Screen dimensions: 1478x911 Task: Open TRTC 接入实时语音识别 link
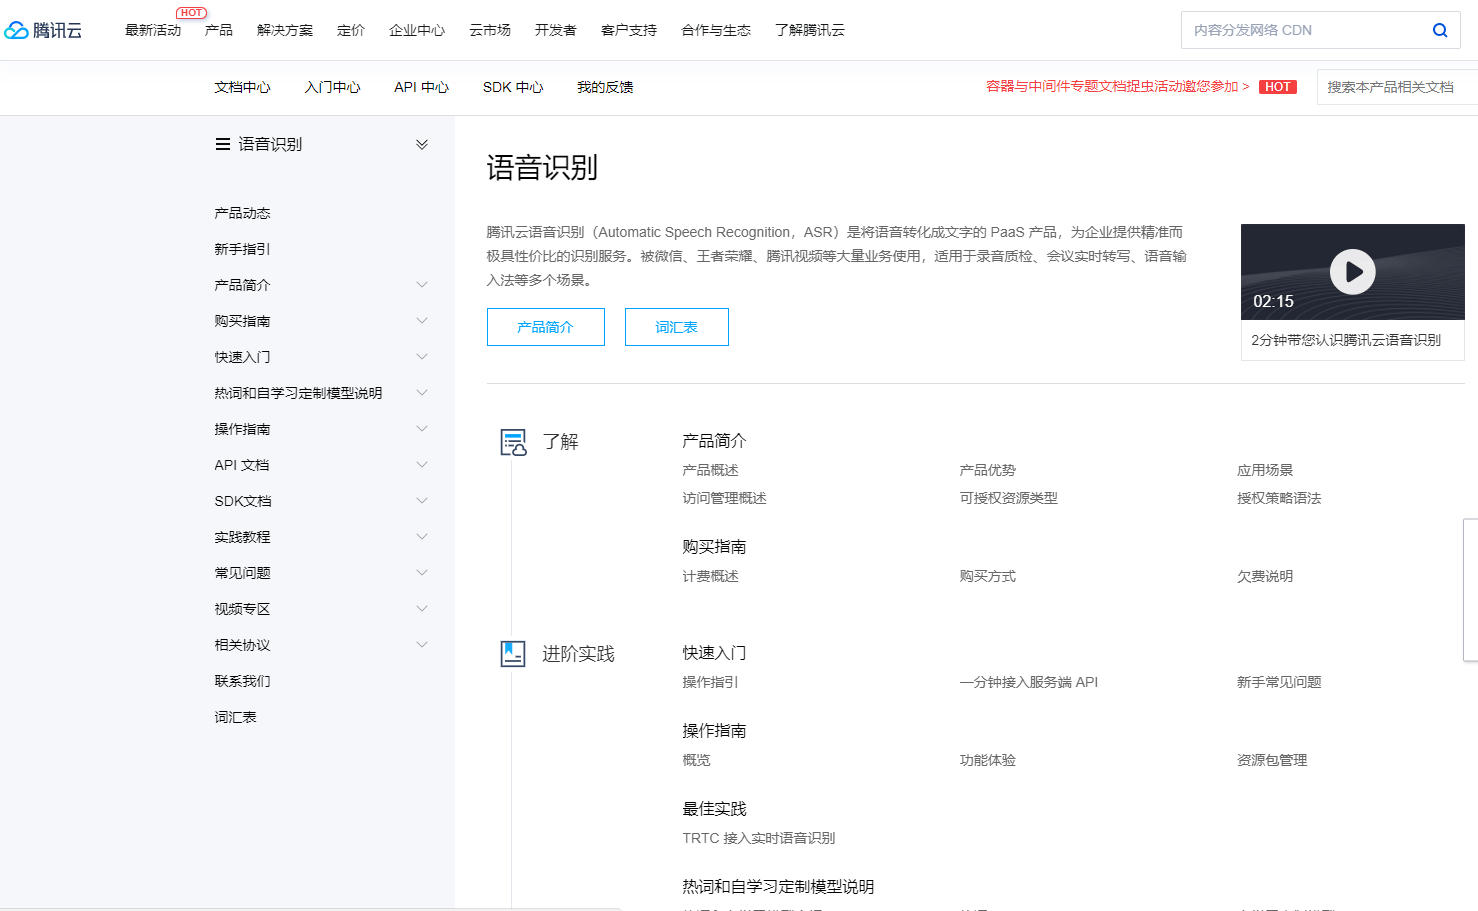point(758,838)
